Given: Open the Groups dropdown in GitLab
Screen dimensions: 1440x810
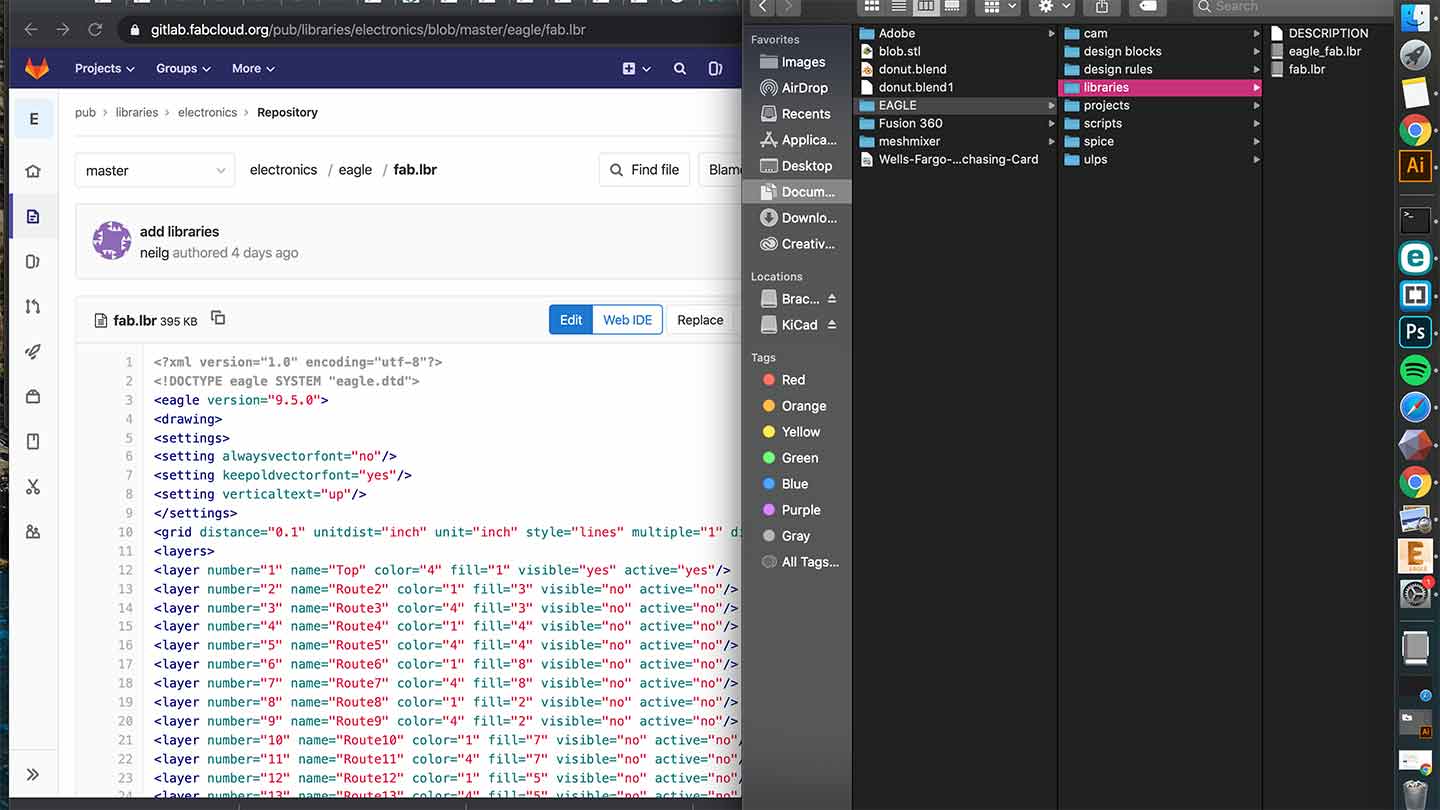Looking at the screenshot, I should [x=183, y=68].
